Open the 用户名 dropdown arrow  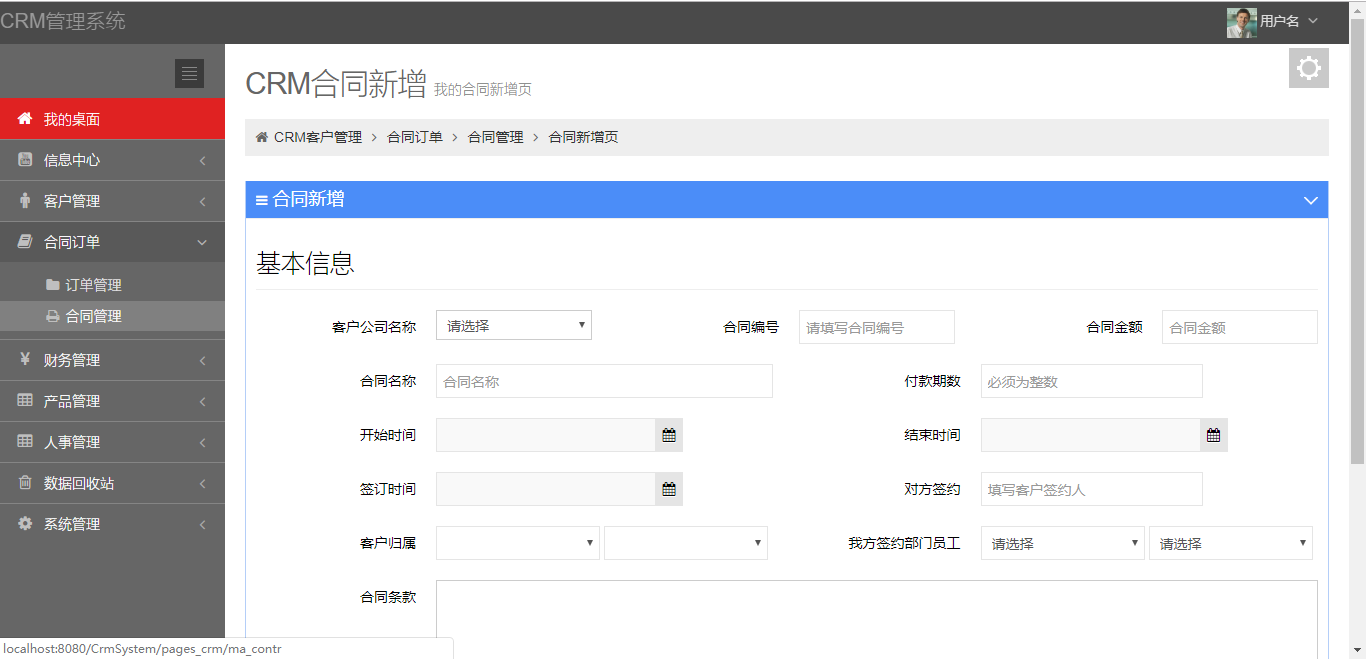tap(1313, 21)
